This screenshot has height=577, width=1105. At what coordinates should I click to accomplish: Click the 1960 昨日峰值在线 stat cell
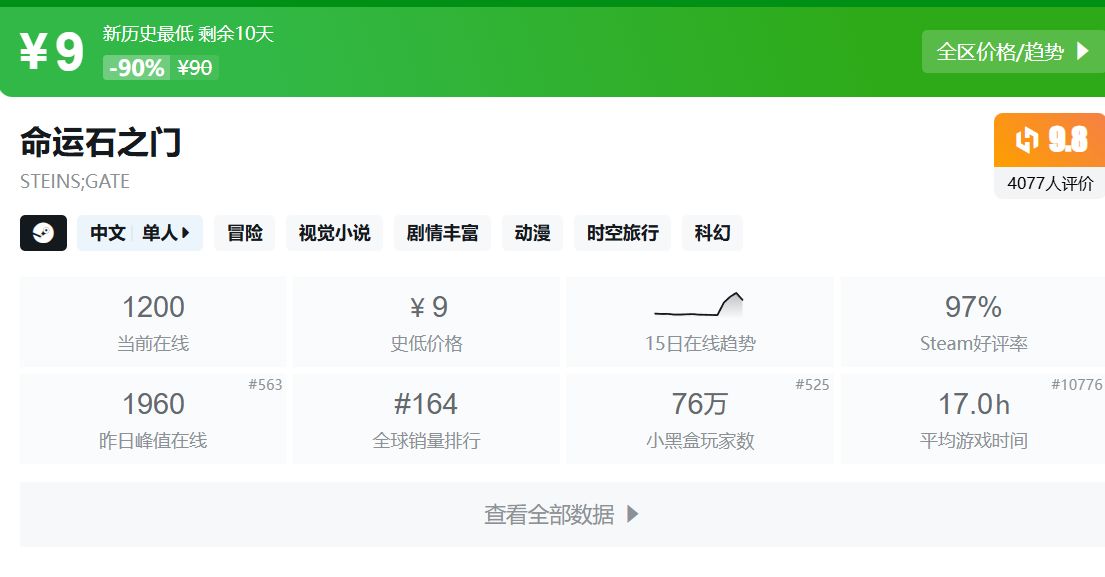tap(153, 418)
